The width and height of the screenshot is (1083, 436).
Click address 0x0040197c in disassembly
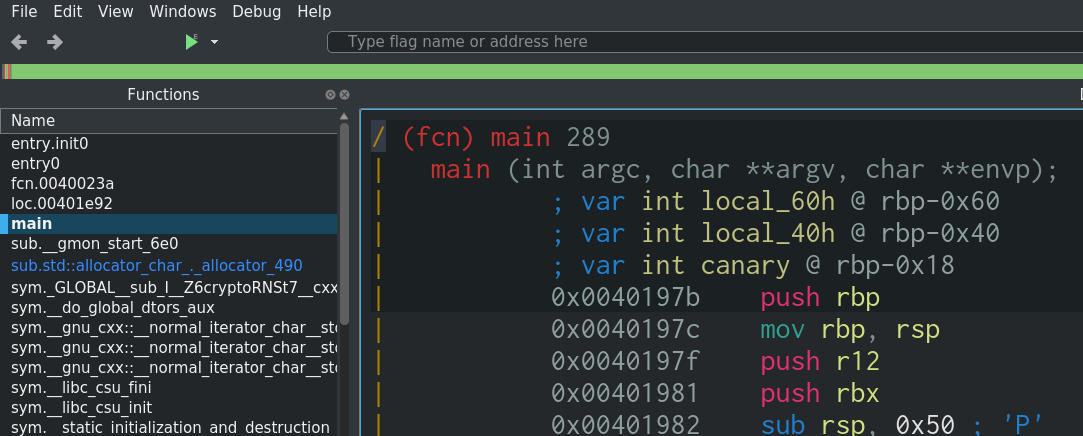(625, 330)
